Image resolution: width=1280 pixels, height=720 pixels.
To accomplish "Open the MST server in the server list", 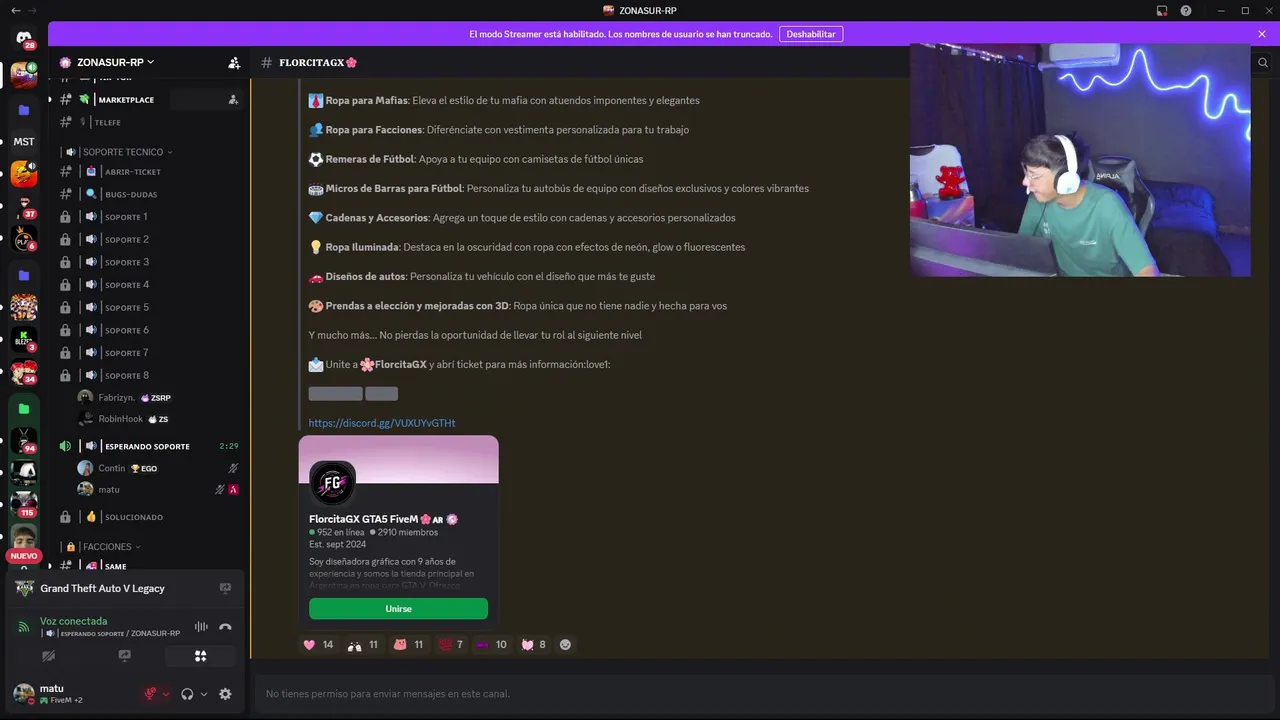I will 24,142.
